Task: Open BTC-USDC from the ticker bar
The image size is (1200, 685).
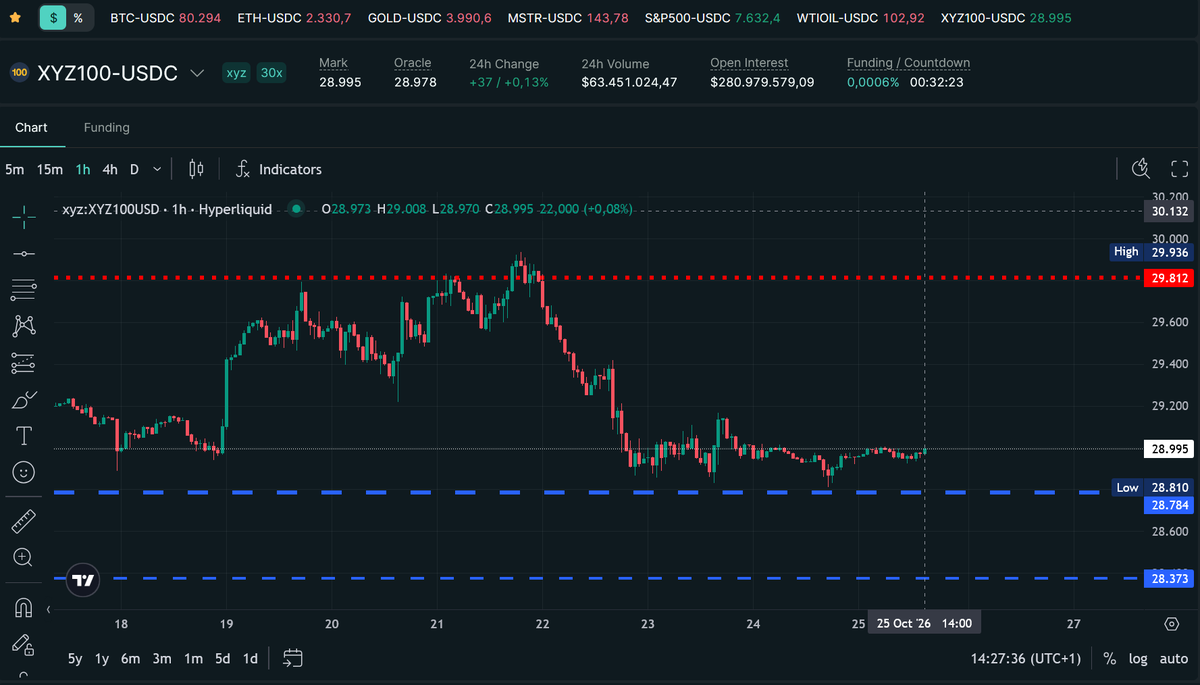Action: point(166,19)
